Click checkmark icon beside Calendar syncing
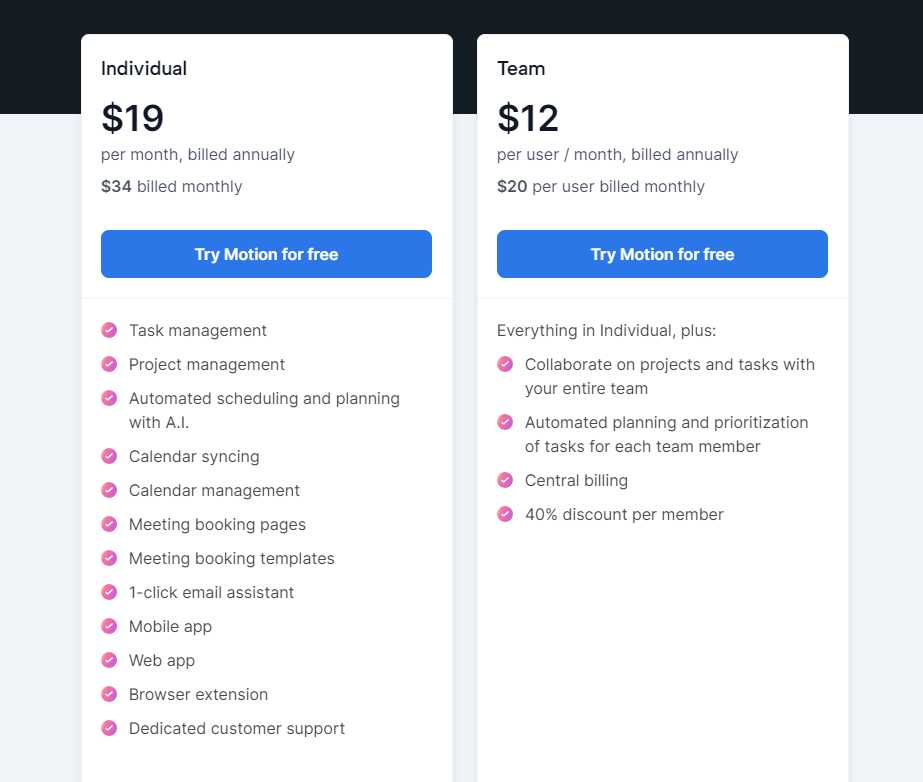Viewport: 923px width, 782px height. 109,456
